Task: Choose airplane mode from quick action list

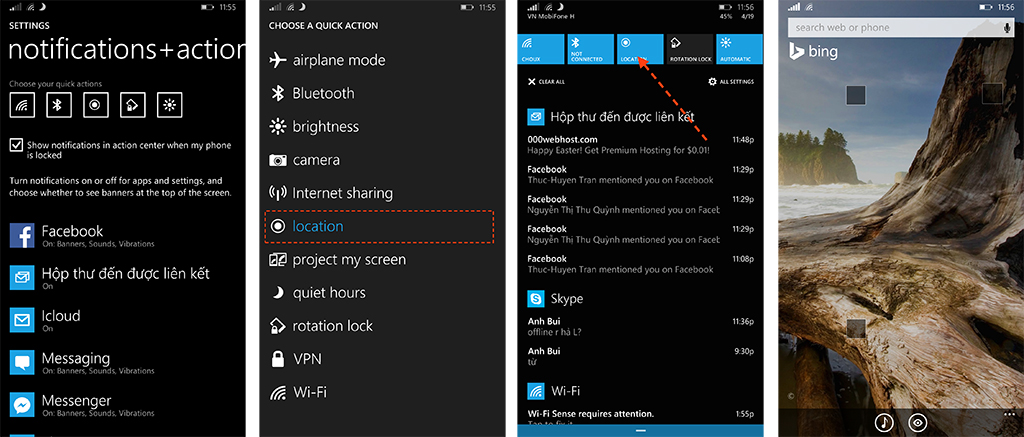Action: pyautogui.click(x=338, y=60)
